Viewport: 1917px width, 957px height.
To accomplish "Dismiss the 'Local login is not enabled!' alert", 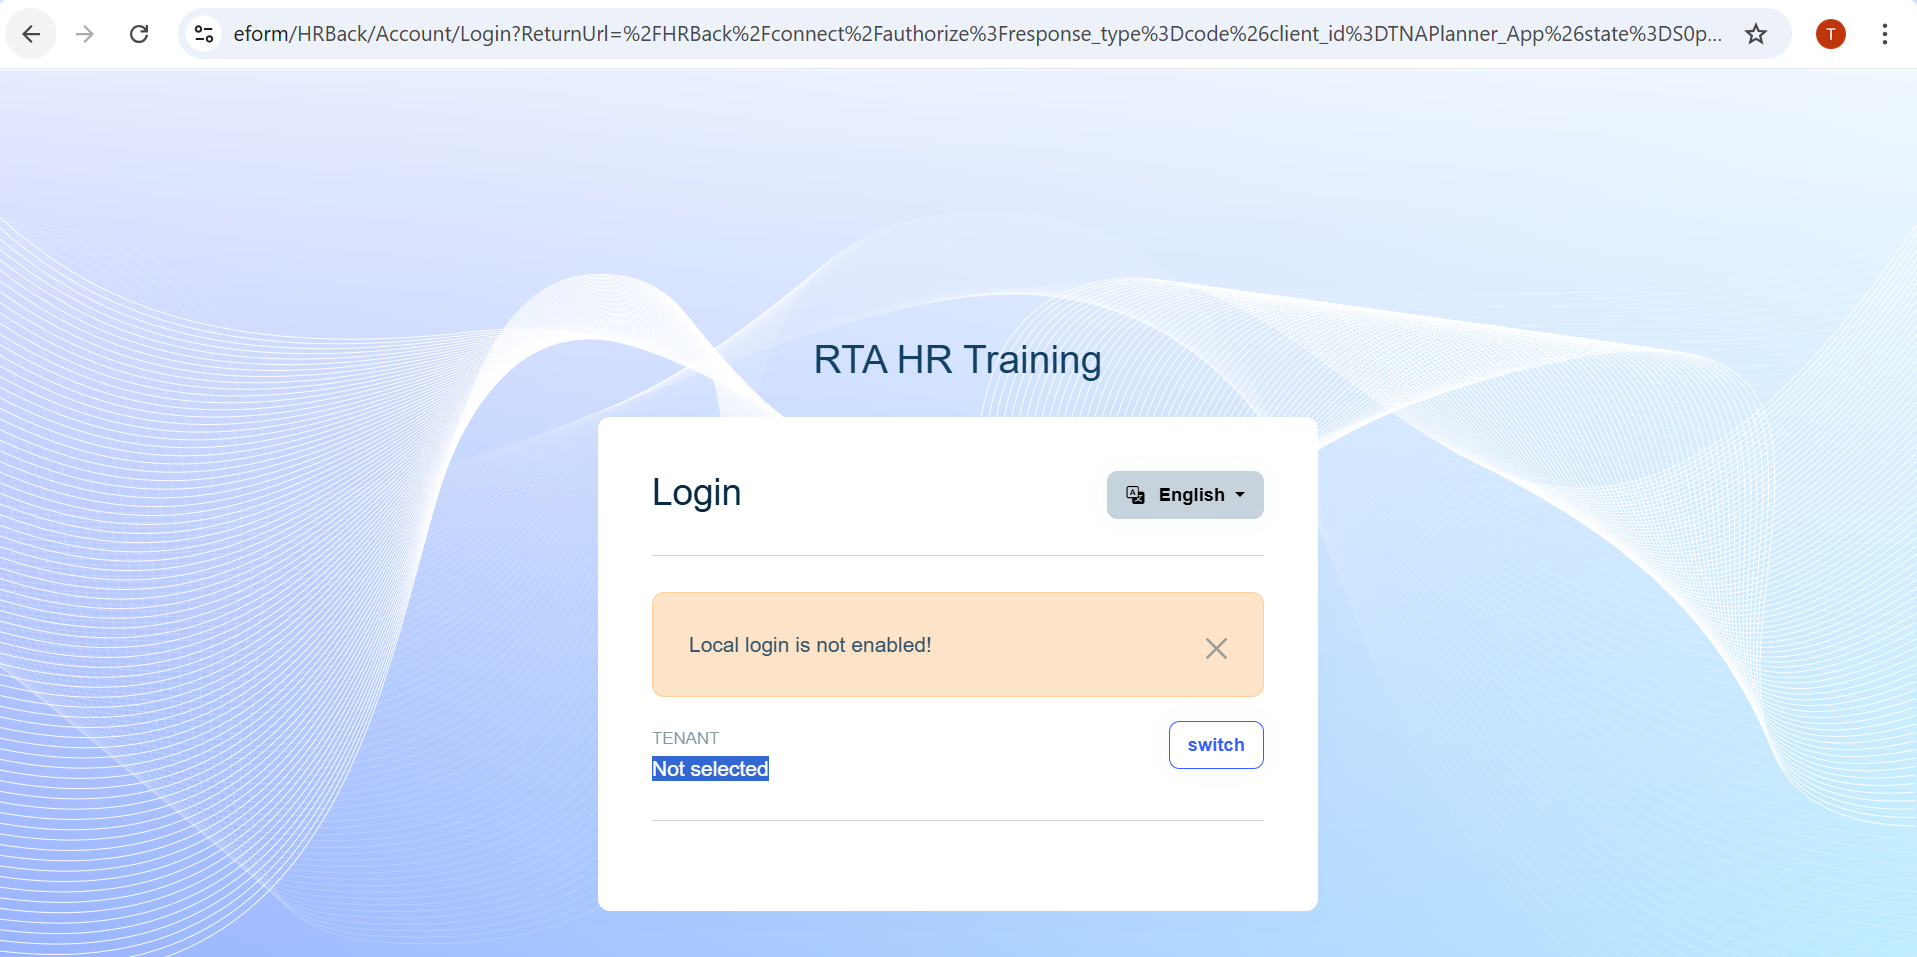I will [1215, 648].
